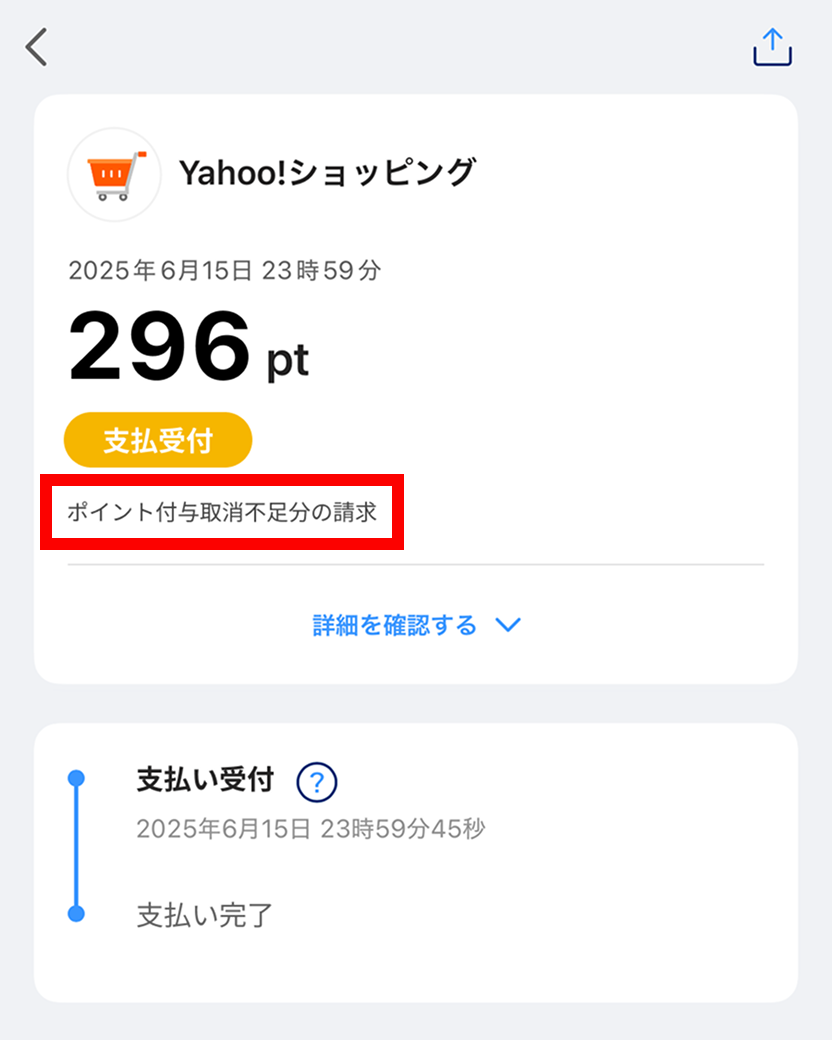Open the question mark help icon
Image resolution: width=832 pixels, height=1040 pixels.
click(x=317, y=782)
